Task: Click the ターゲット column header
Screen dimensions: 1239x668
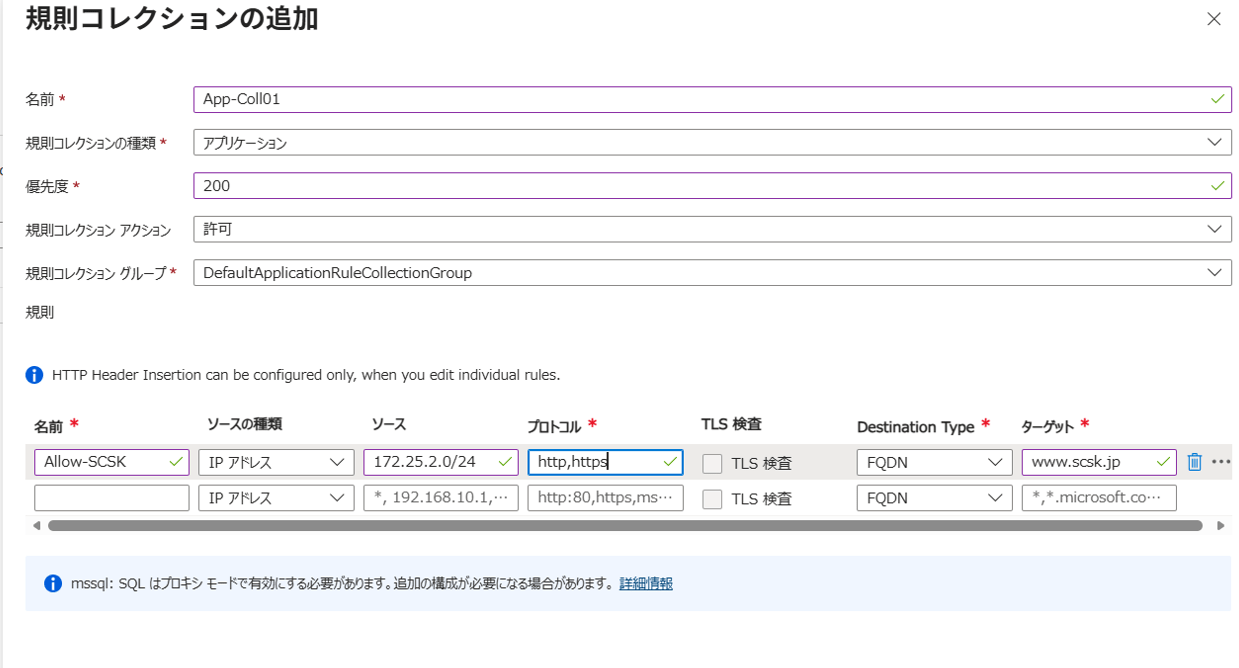Action: [1047, 426]
